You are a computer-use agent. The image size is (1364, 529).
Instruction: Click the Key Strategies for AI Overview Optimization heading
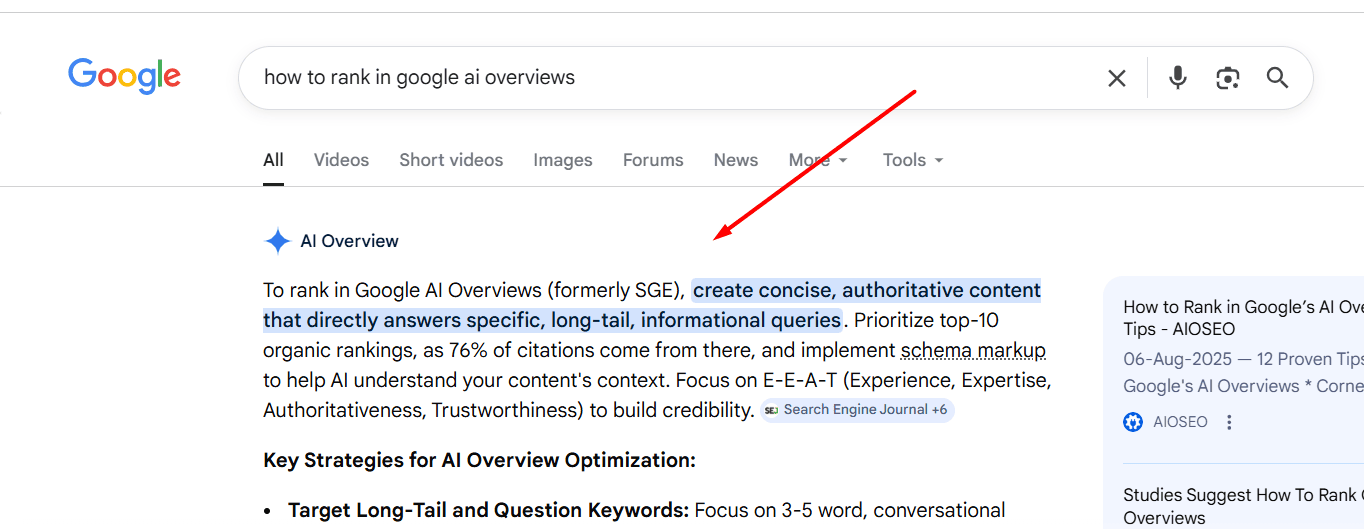coord(479,460)
